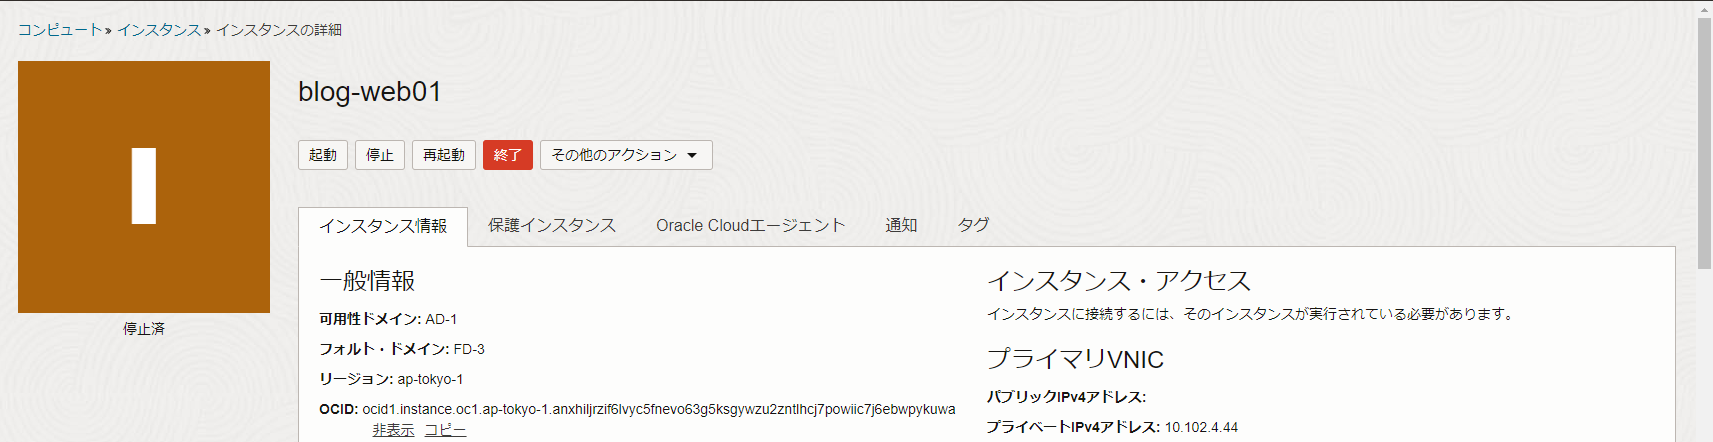
Task: Click the コピー link to copy OCID
Action: click(x=445, y=430)
